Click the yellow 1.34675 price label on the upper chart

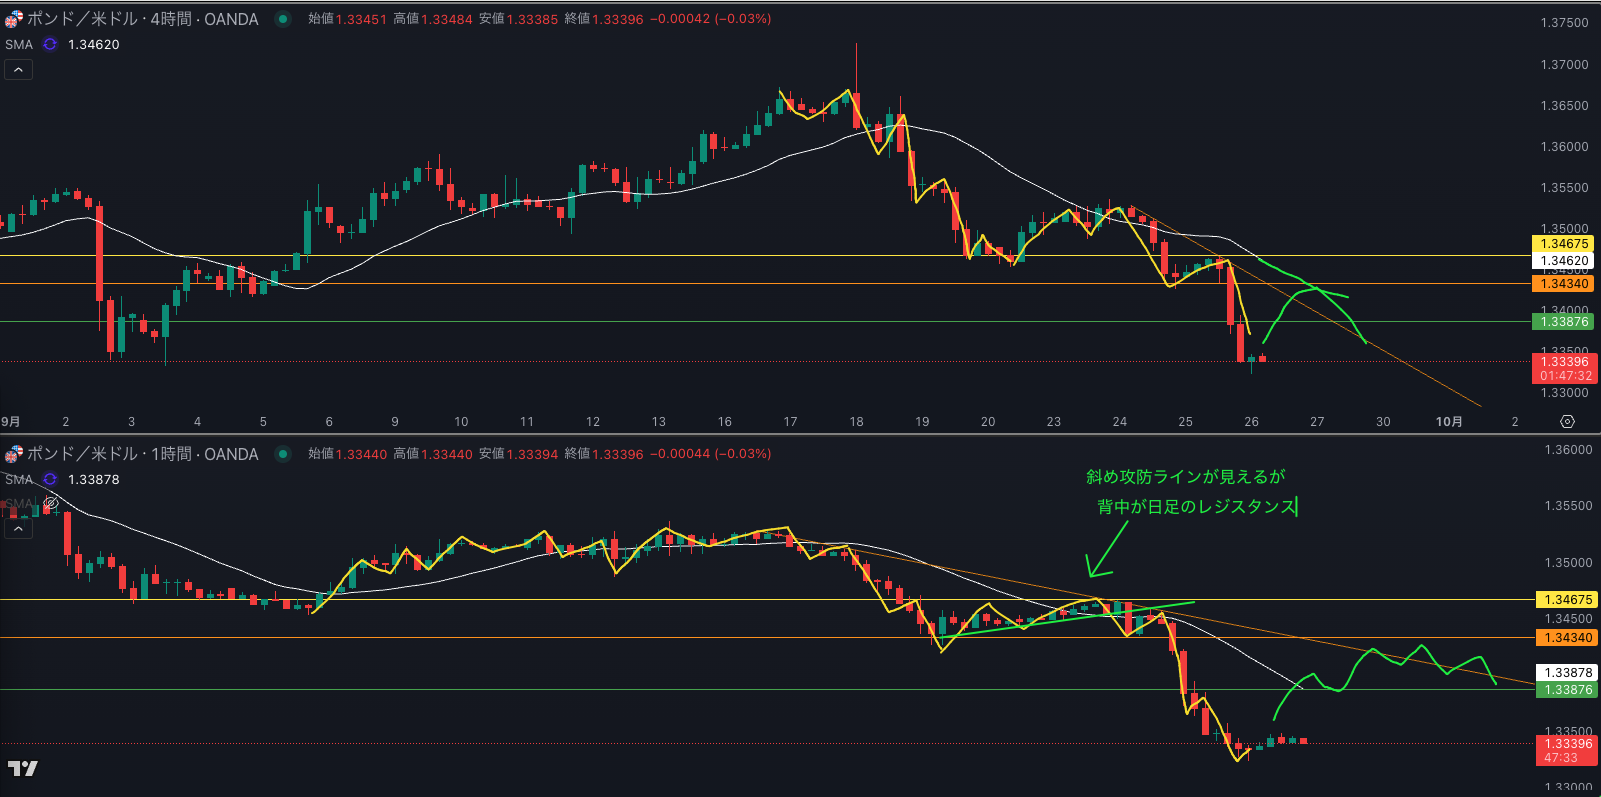tap(1563, 244)
